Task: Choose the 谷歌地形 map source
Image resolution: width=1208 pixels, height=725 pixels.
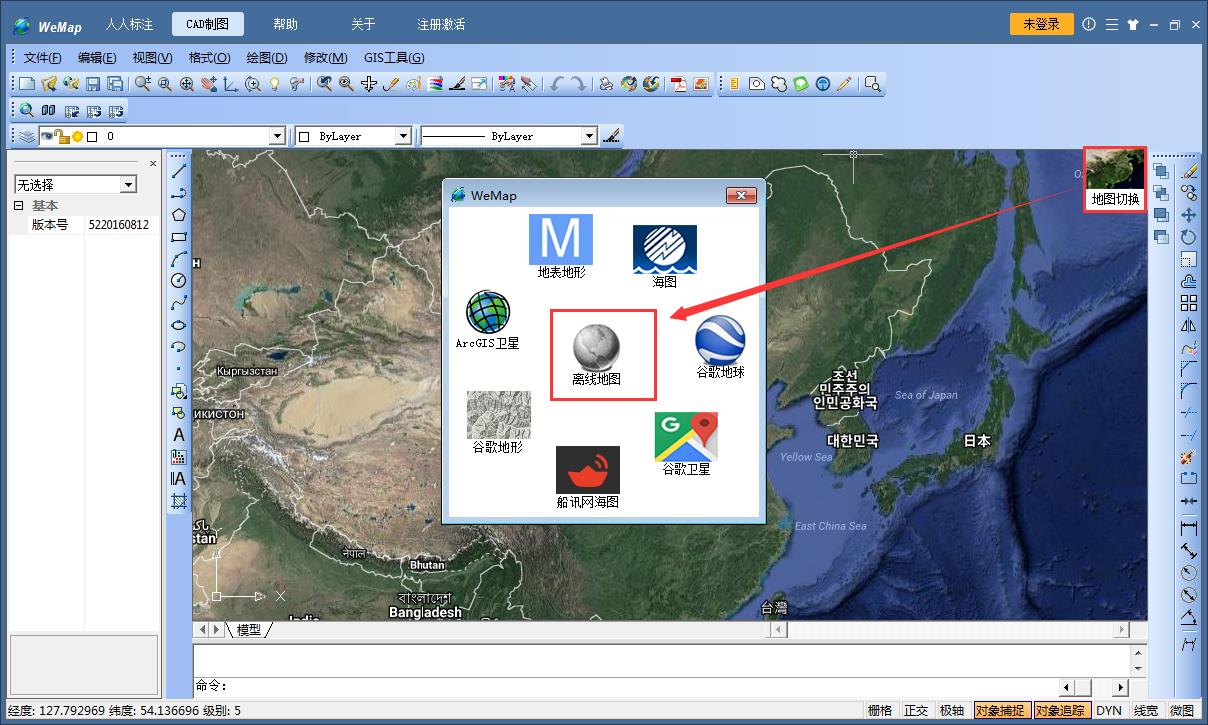Action: pyautogui.click(x=498, y=422)
